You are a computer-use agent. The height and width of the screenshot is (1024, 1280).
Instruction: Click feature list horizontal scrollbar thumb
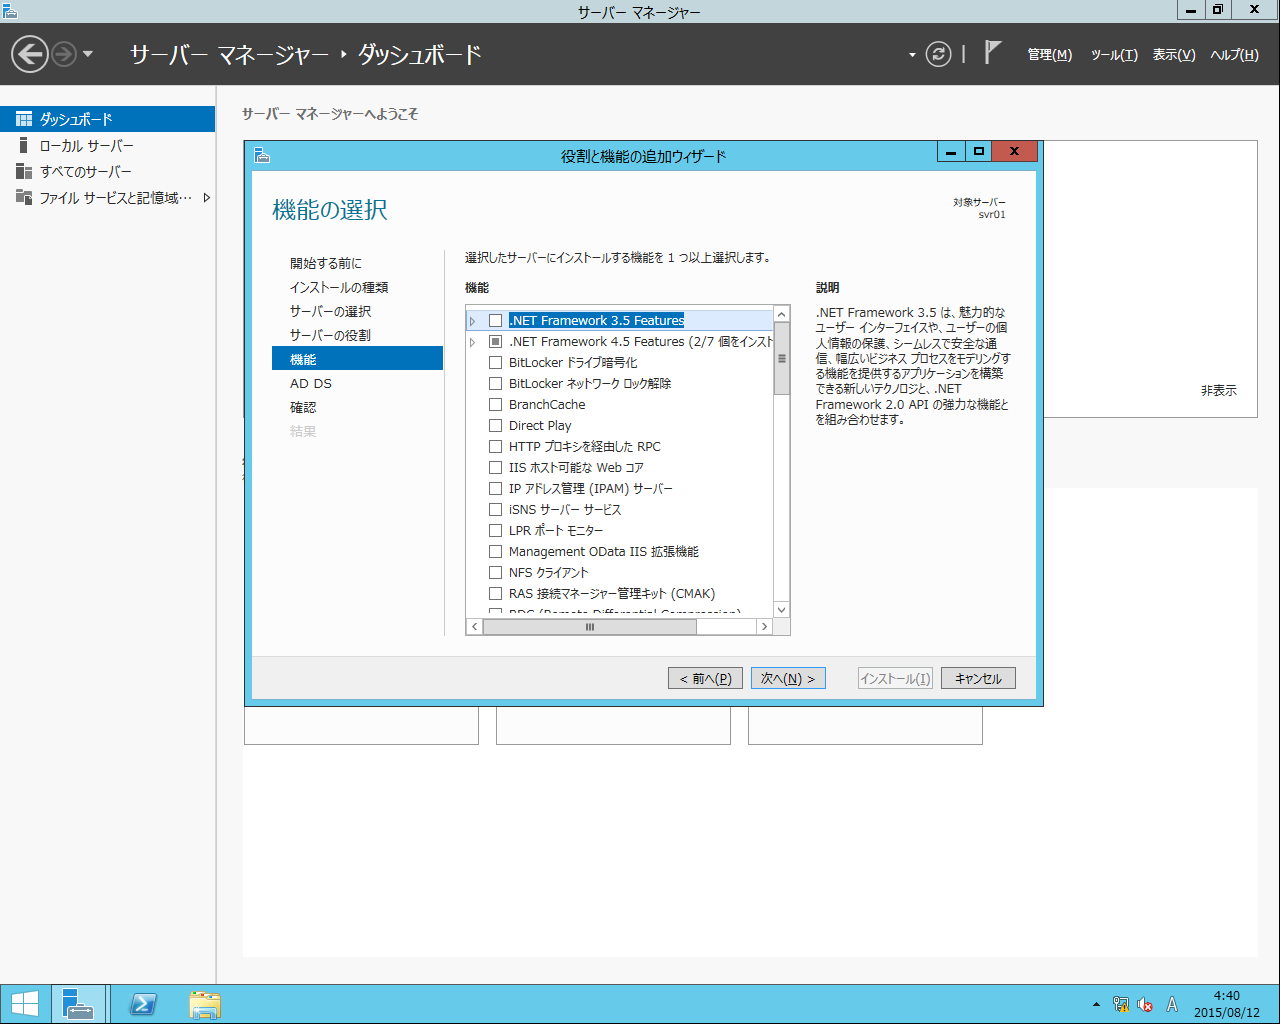pyautogui.click(x=590, y=627)
